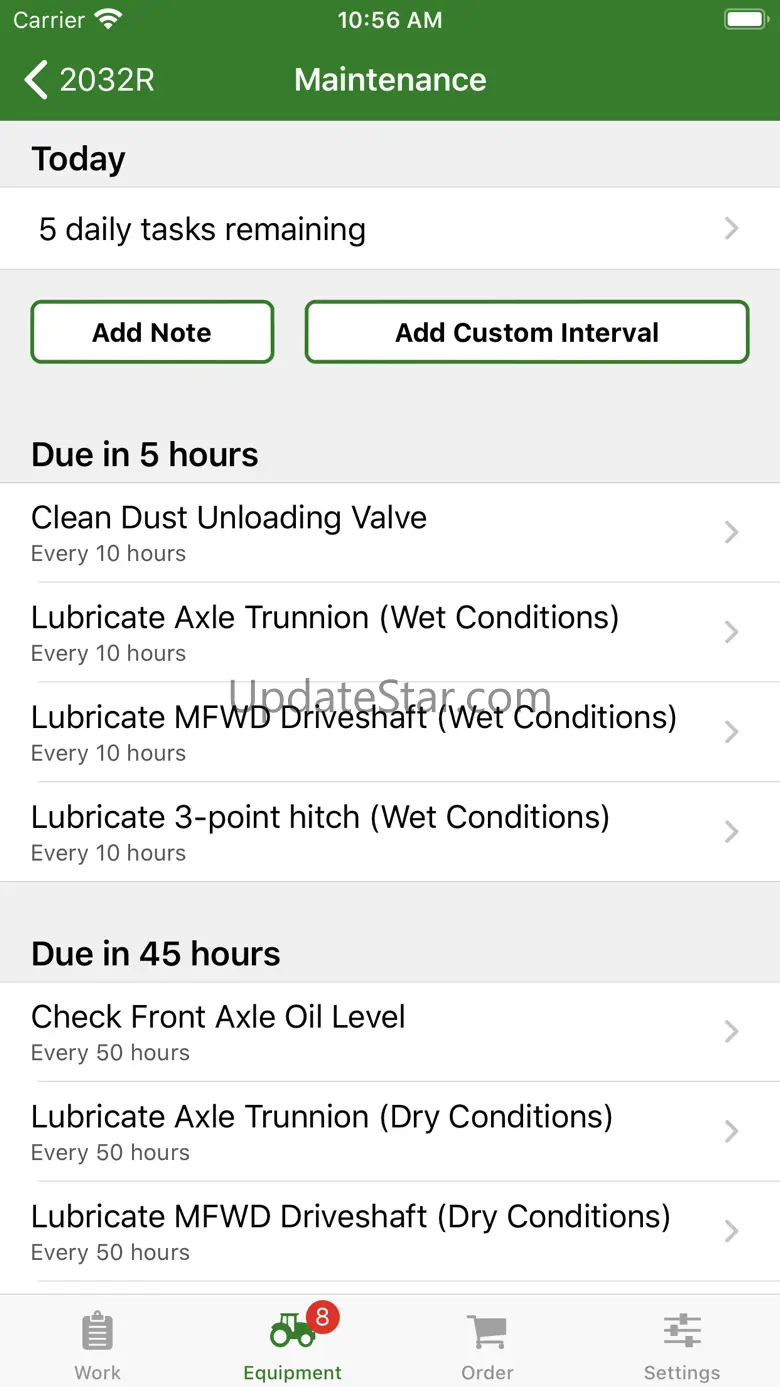Open Lubricate MFWD Driveshaft (Wet Conditions) row

click(x=354, y=732)
